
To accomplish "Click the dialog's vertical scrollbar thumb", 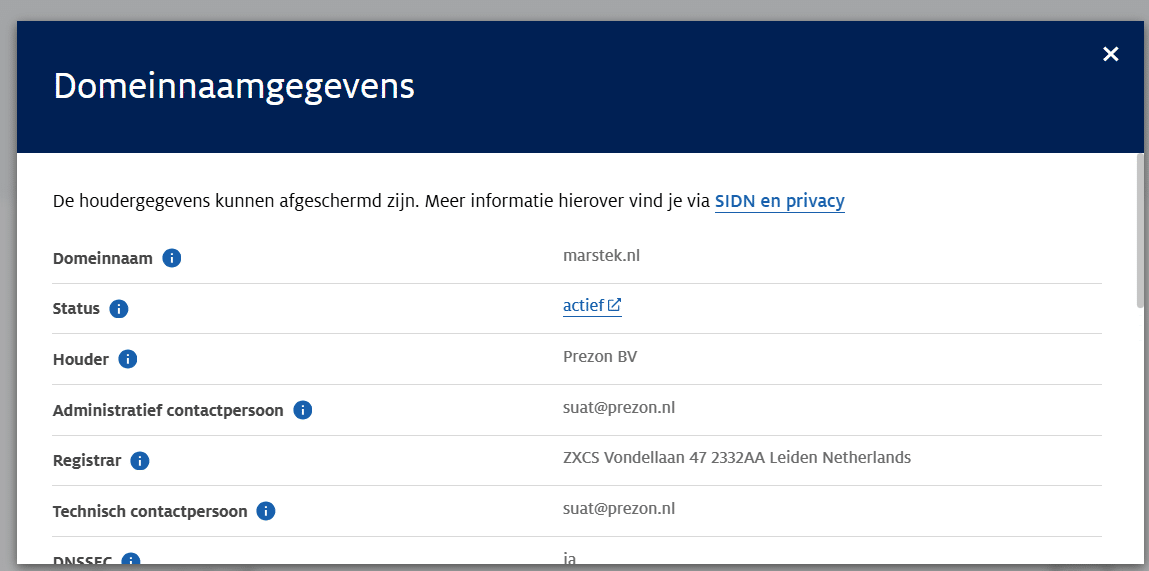I will click(1141, 230).
